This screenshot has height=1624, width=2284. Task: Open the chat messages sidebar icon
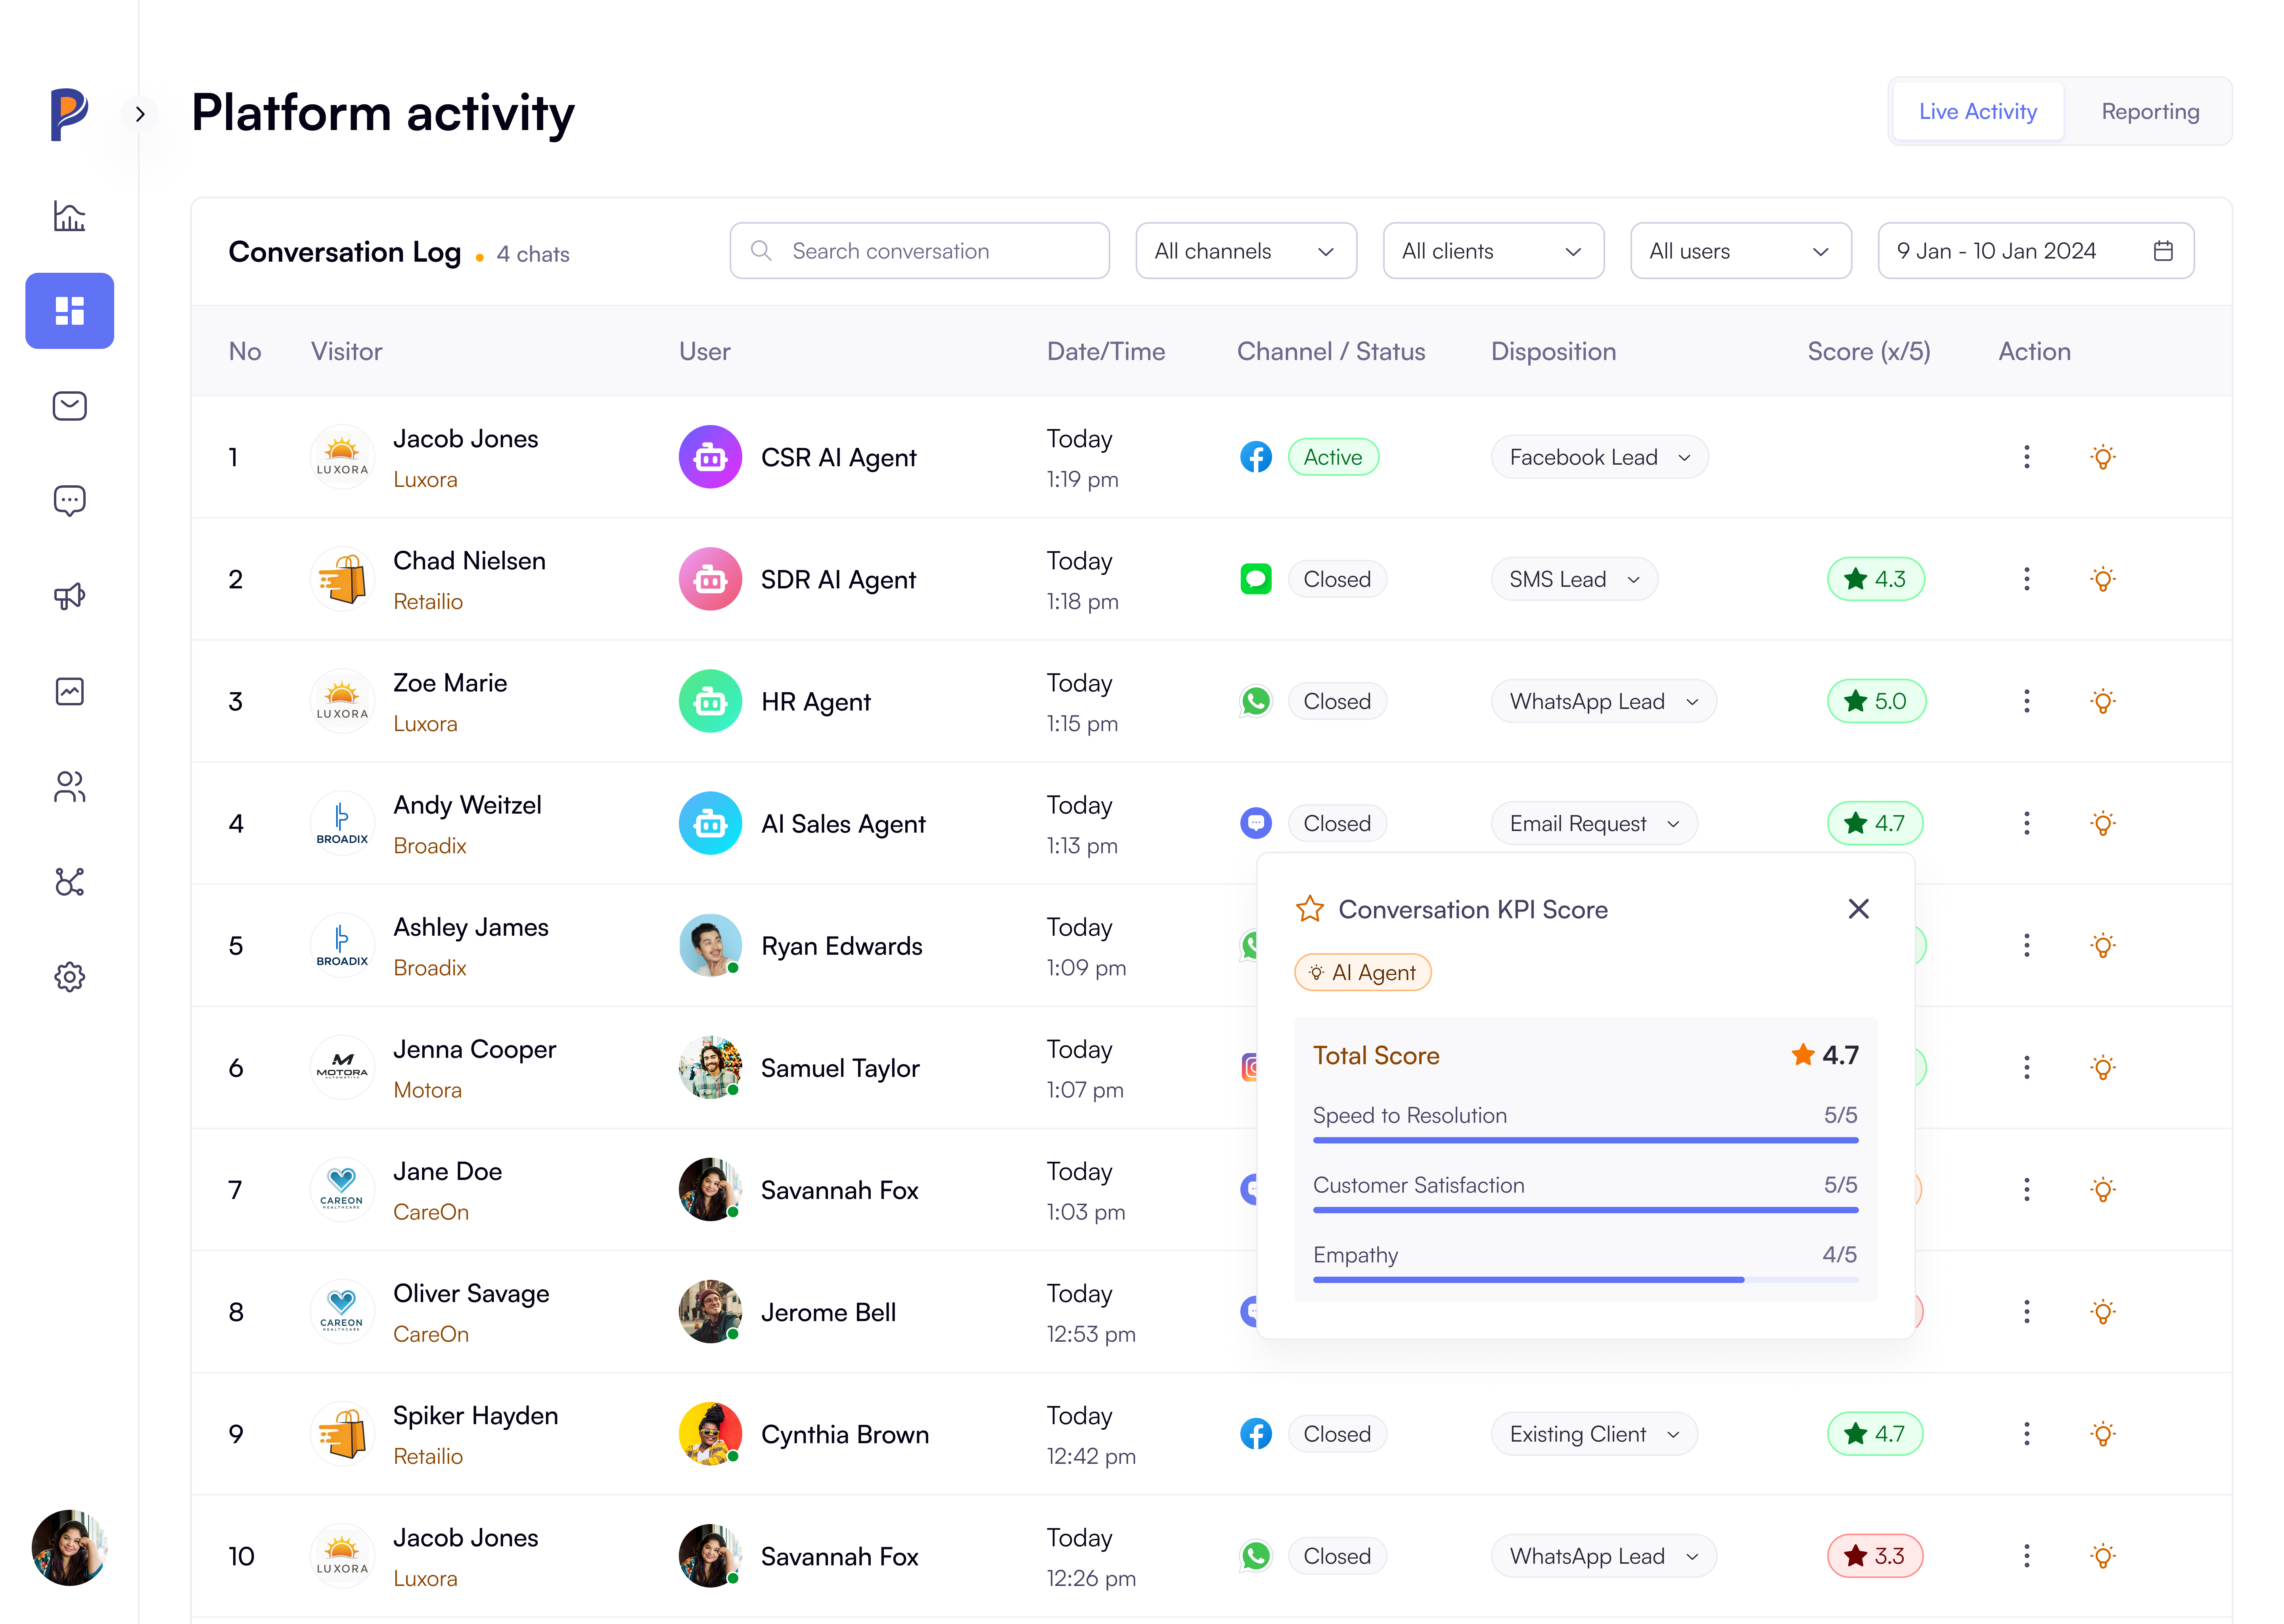(69, 500)
